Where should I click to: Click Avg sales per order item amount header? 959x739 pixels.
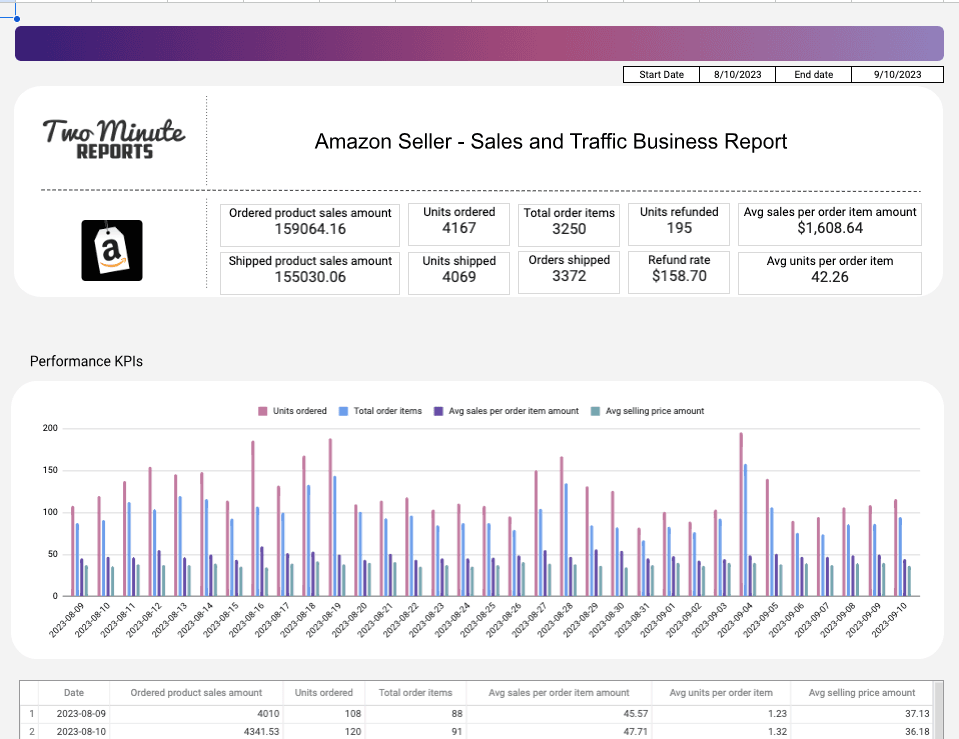coord(559,693)
